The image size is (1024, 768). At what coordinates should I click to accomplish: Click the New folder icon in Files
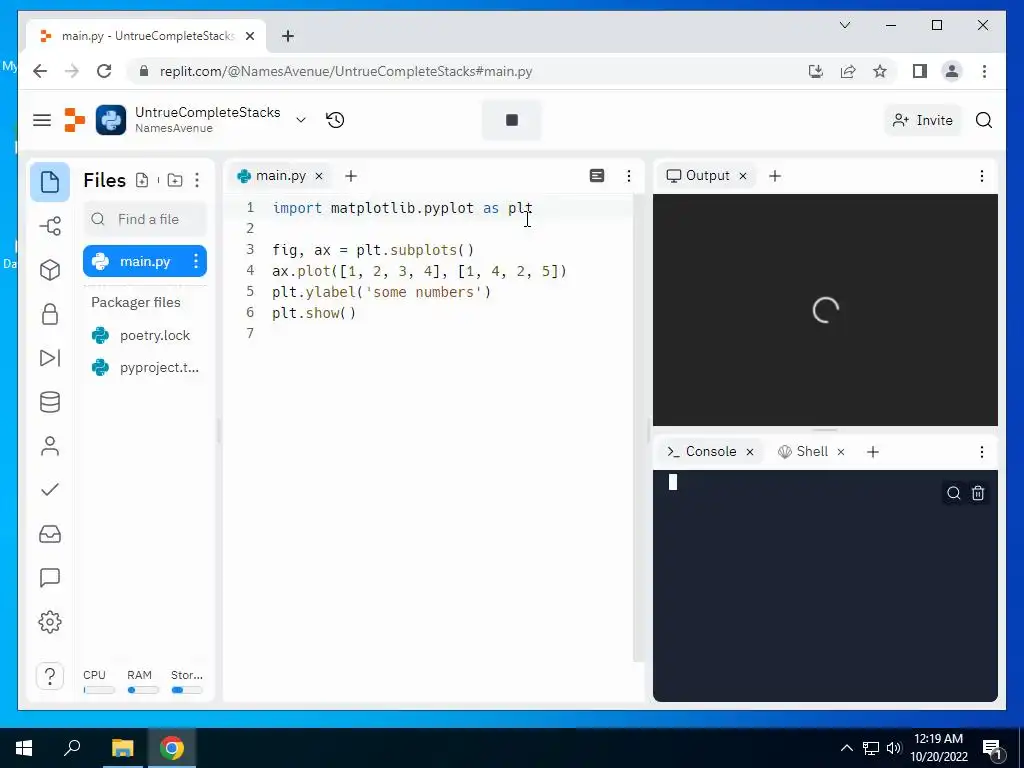tap(174, 180)
